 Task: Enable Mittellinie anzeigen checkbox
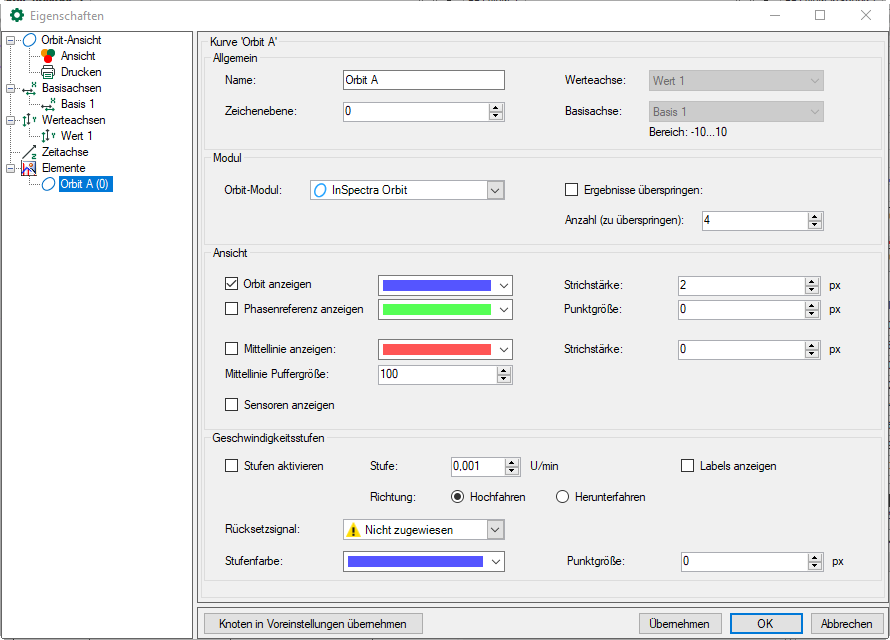click(232, 348)
